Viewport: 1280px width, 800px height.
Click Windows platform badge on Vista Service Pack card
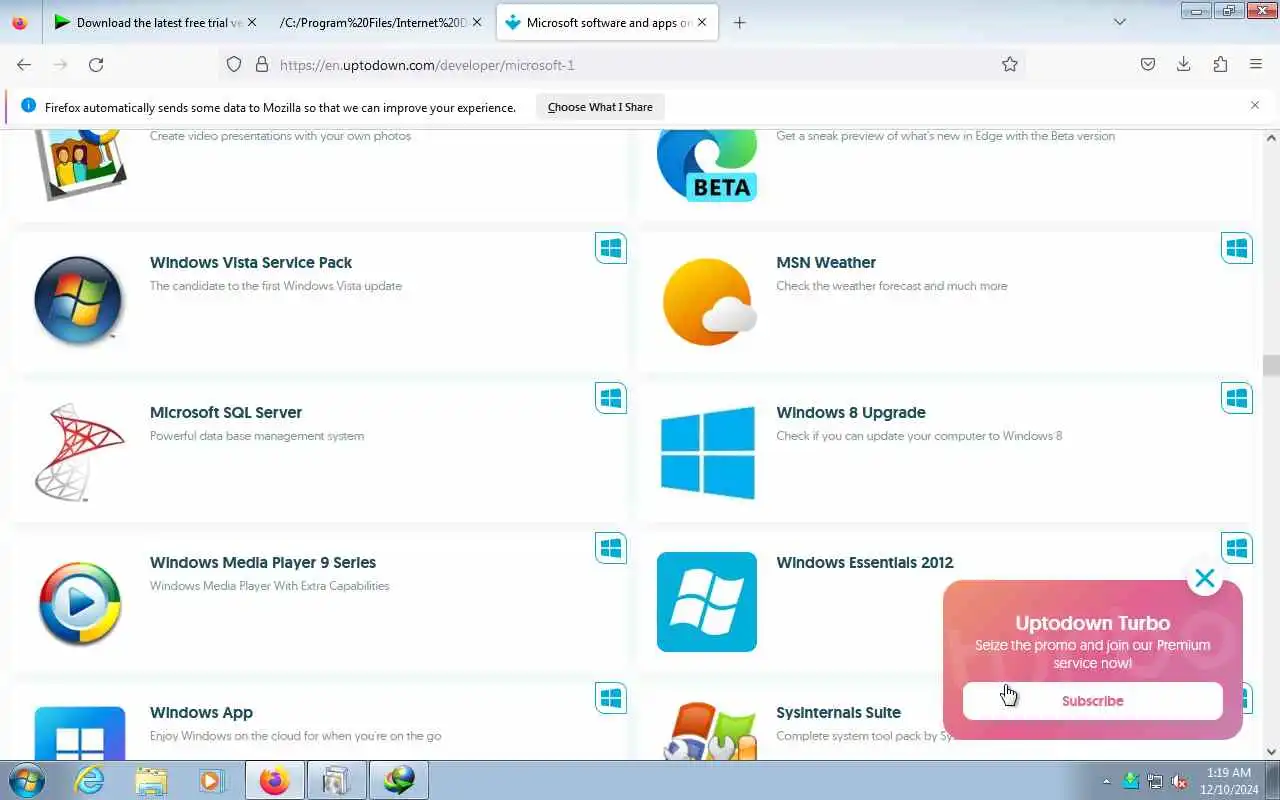(x=610, y=248)
